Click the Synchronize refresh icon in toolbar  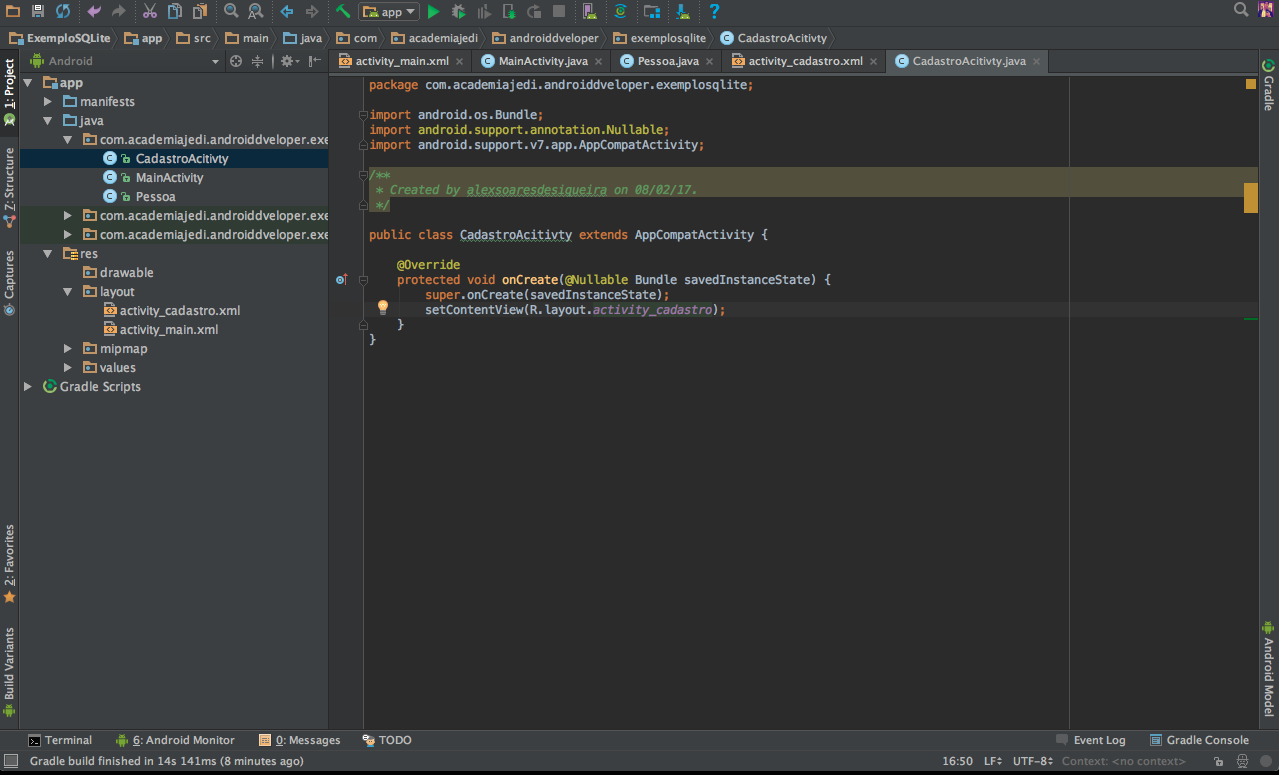[63, 12]
